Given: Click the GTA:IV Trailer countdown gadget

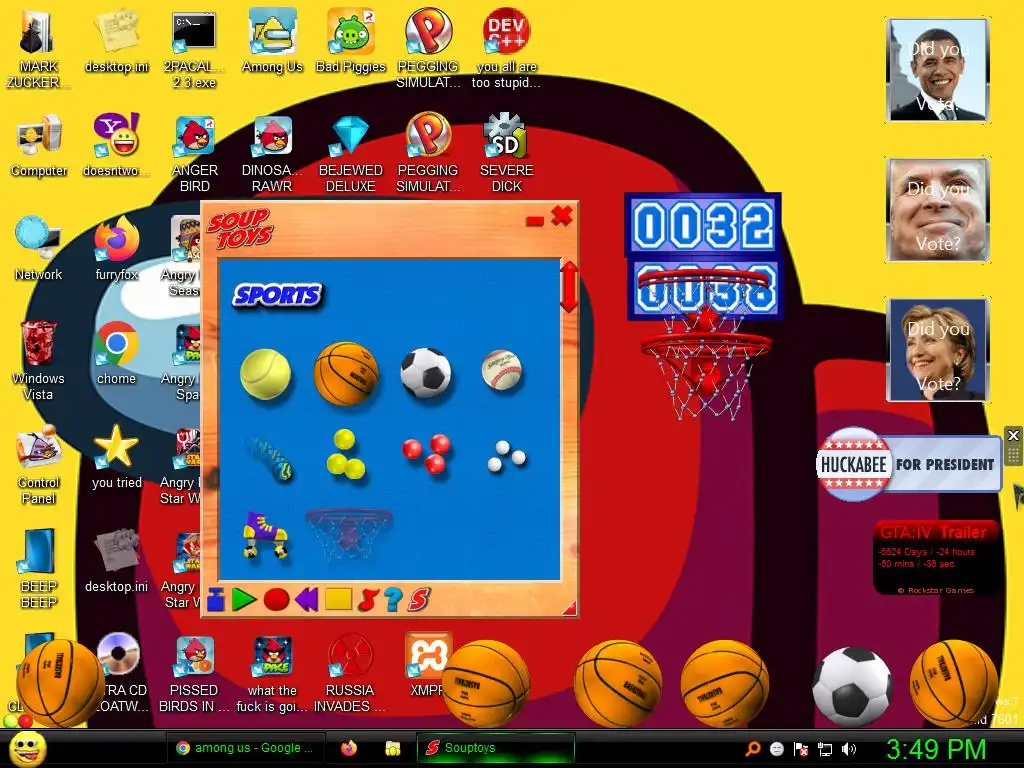Looking at the screenshot, I should [935, 558].
